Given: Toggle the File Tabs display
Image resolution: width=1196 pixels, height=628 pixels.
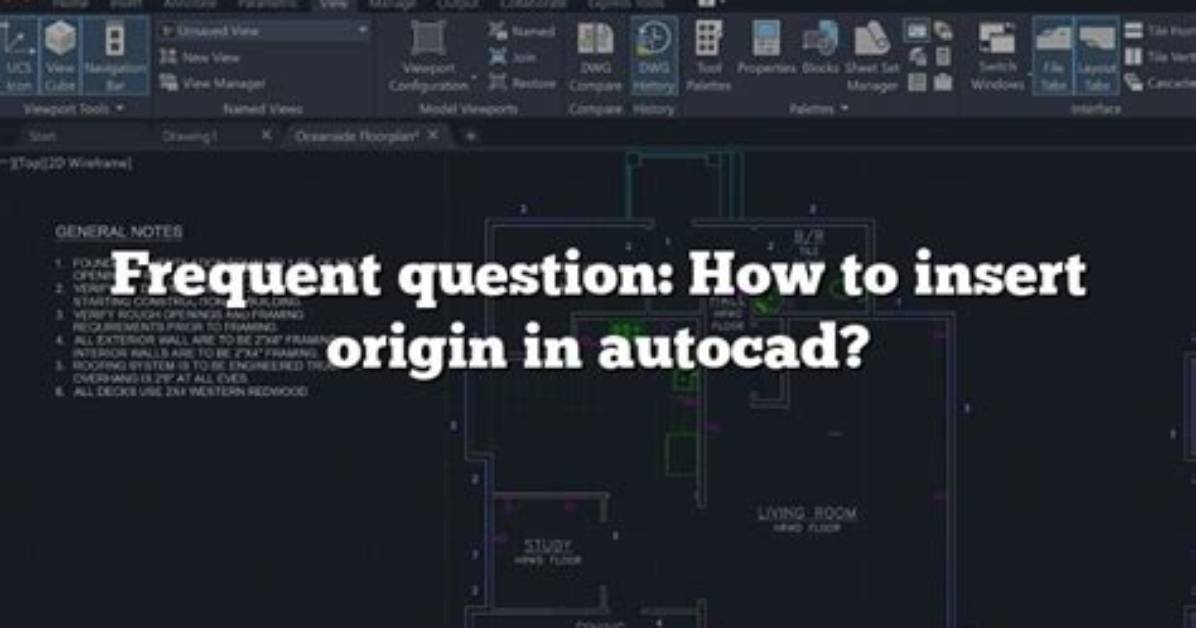Looking at the screenshot, I should pos(1053,56).
